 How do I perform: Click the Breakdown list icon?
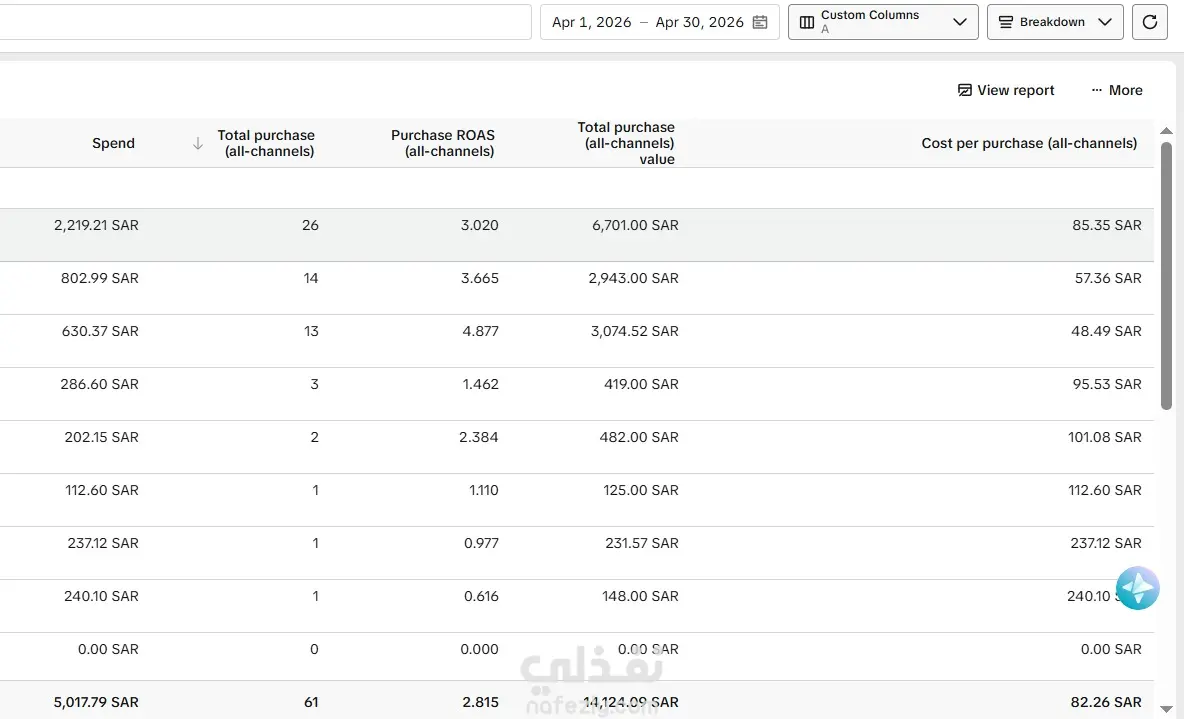coord(1005,22)
